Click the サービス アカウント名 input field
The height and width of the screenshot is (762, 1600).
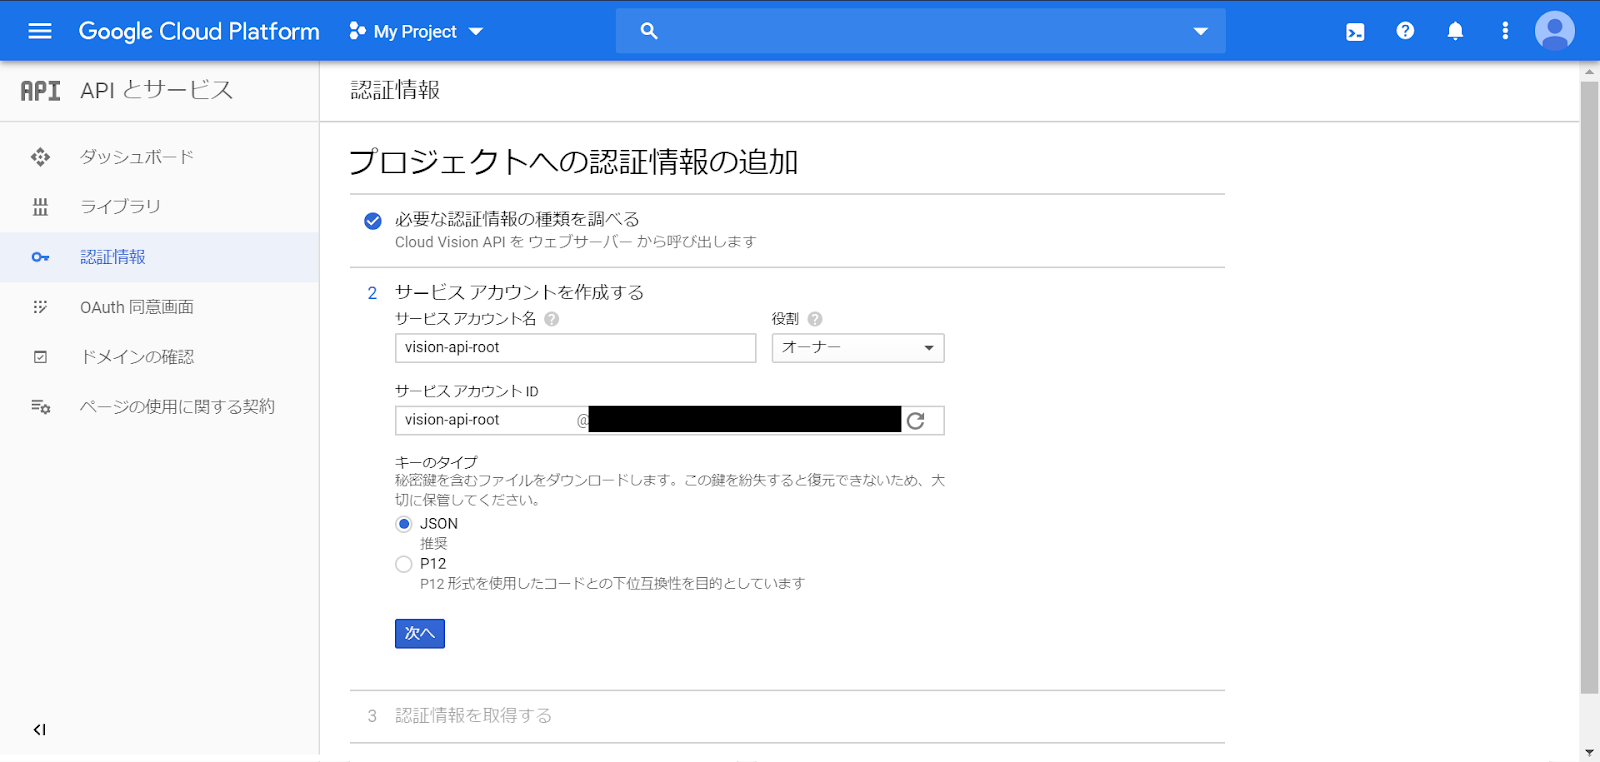point(576,348)
